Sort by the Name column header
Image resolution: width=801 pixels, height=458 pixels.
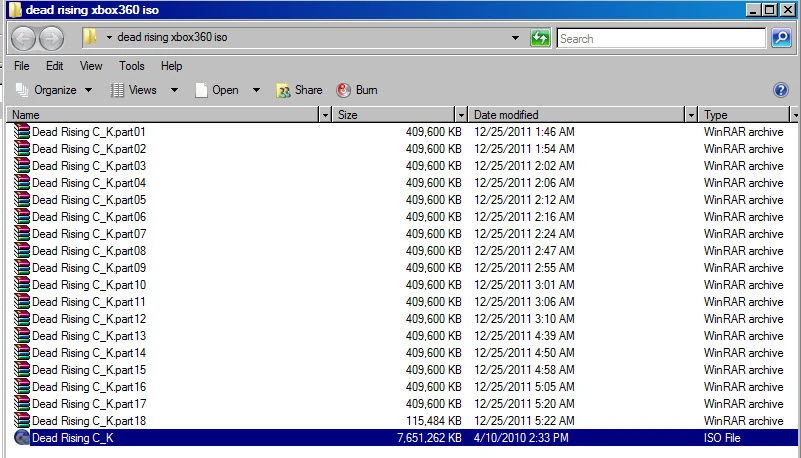click(x=164, y=115)
